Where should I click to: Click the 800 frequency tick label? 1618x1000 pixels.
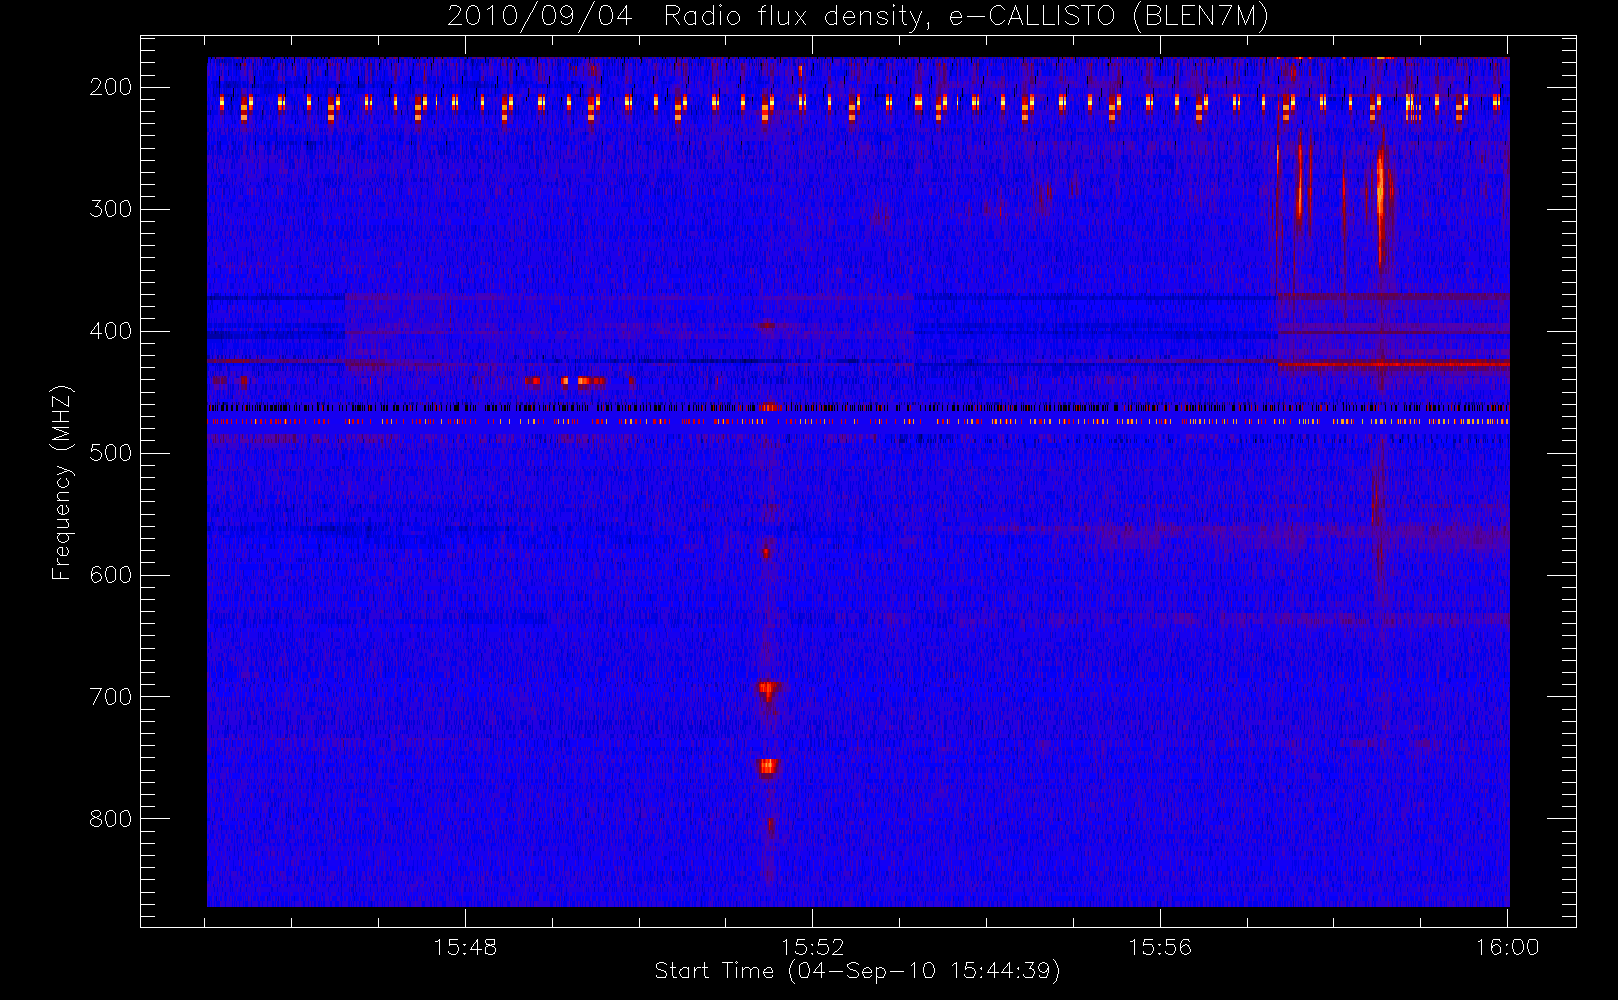click(x=111, y=819)
